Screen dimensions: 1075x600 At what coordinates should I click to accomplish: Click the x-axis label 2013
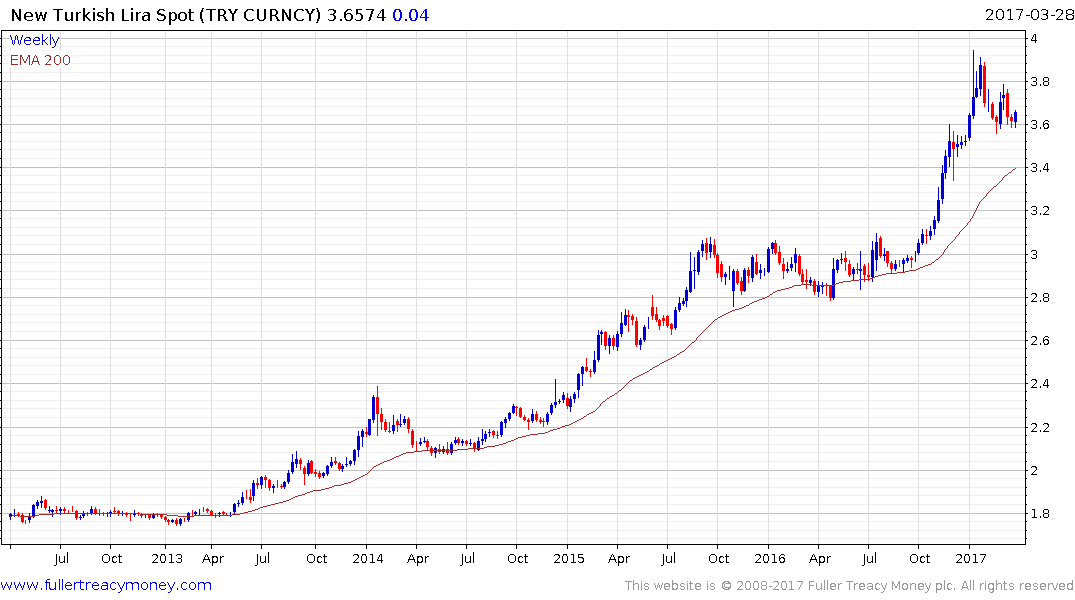click(x=167, y=559)
